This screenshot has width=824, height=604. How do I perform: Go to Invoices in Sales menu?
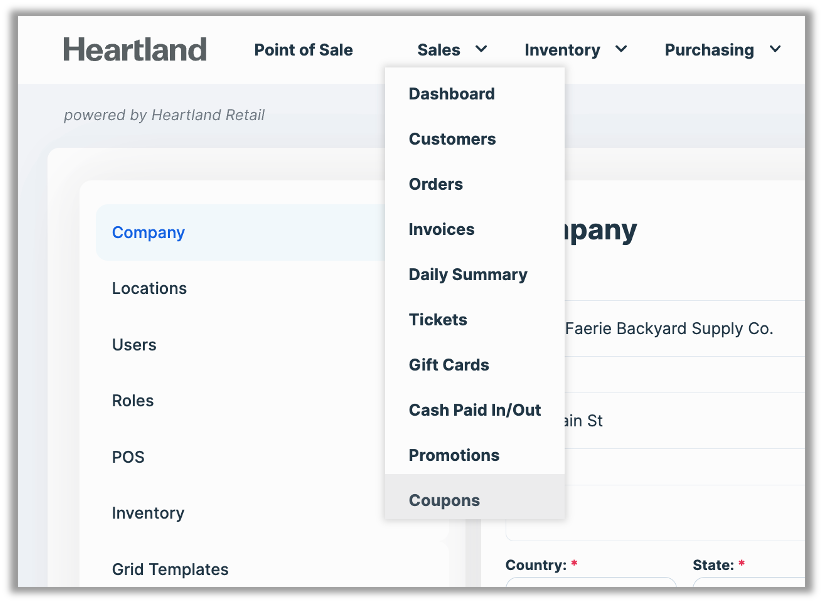441,229
